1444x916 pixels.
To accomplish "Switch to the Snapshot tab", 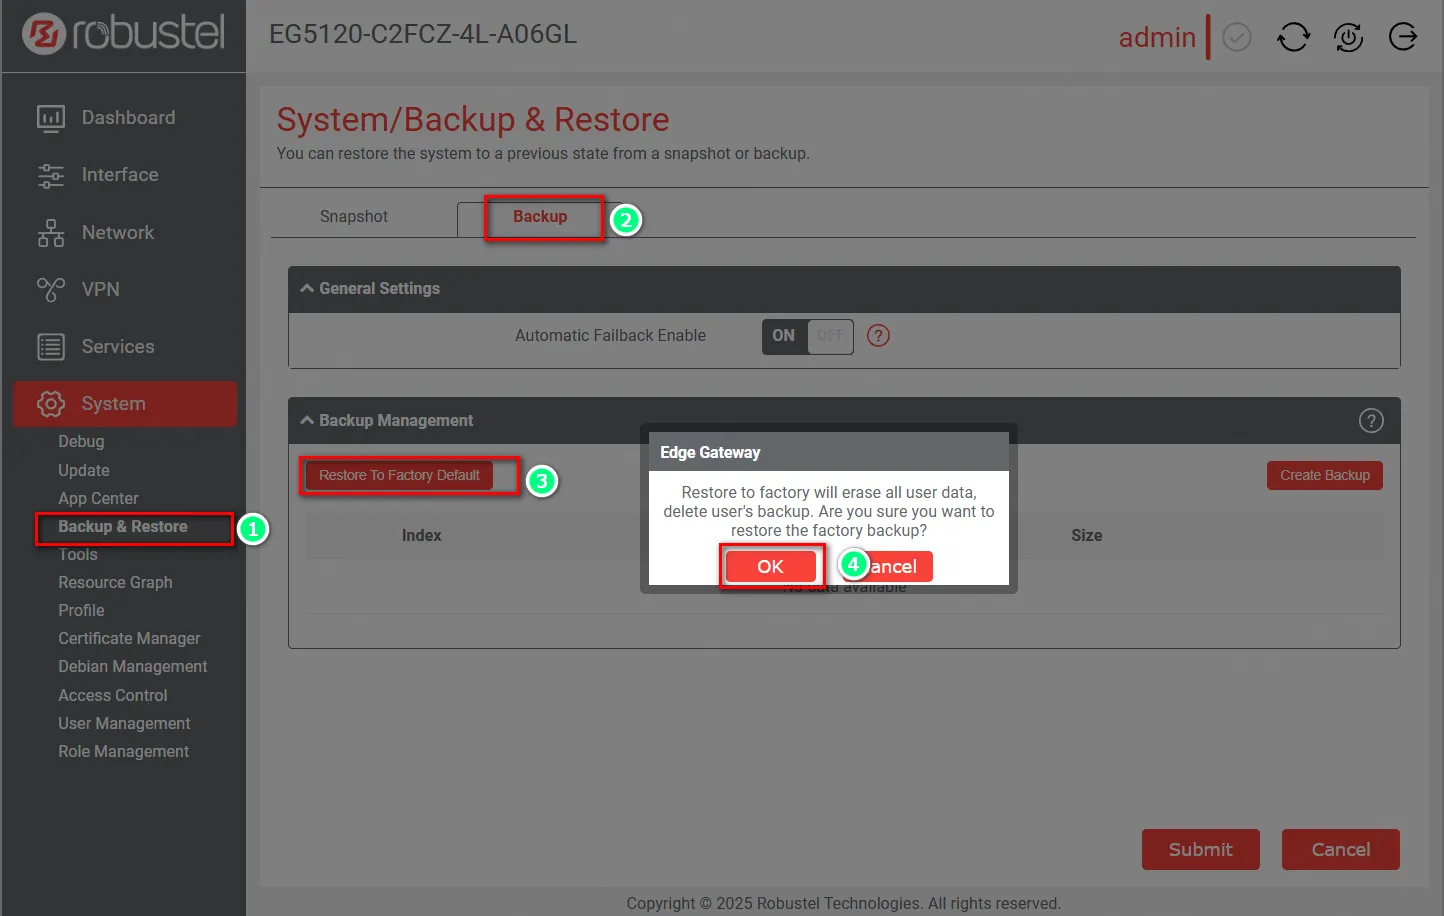I will click(353, 217).
